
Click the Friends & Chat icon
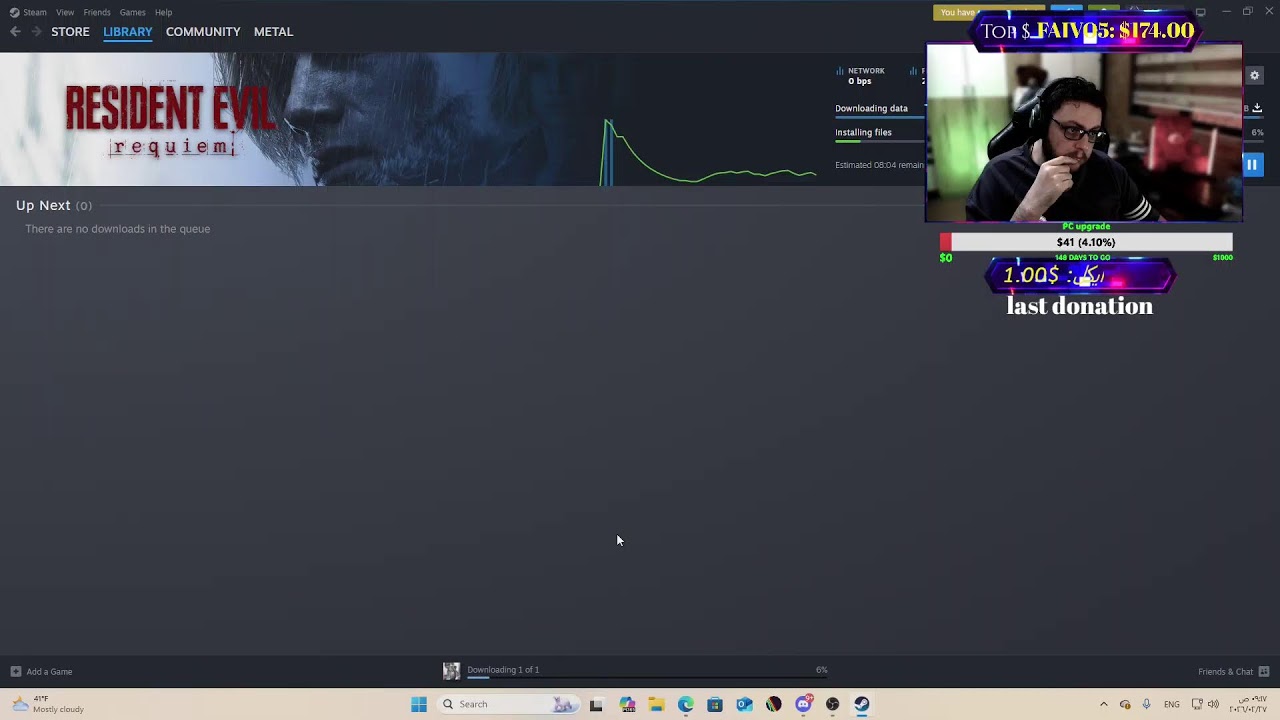[1264, 671]
